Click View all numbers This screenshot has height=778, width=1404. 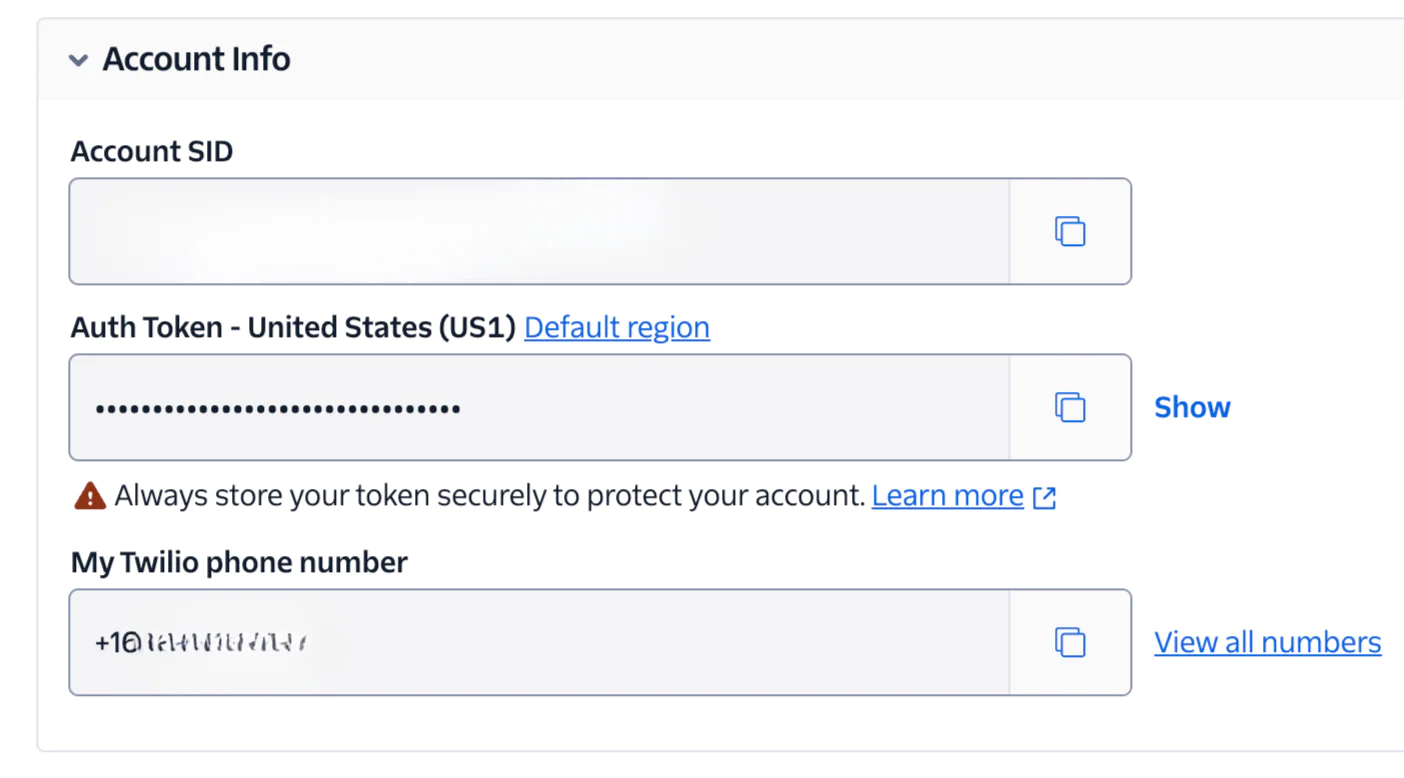tap(1266, 642)
